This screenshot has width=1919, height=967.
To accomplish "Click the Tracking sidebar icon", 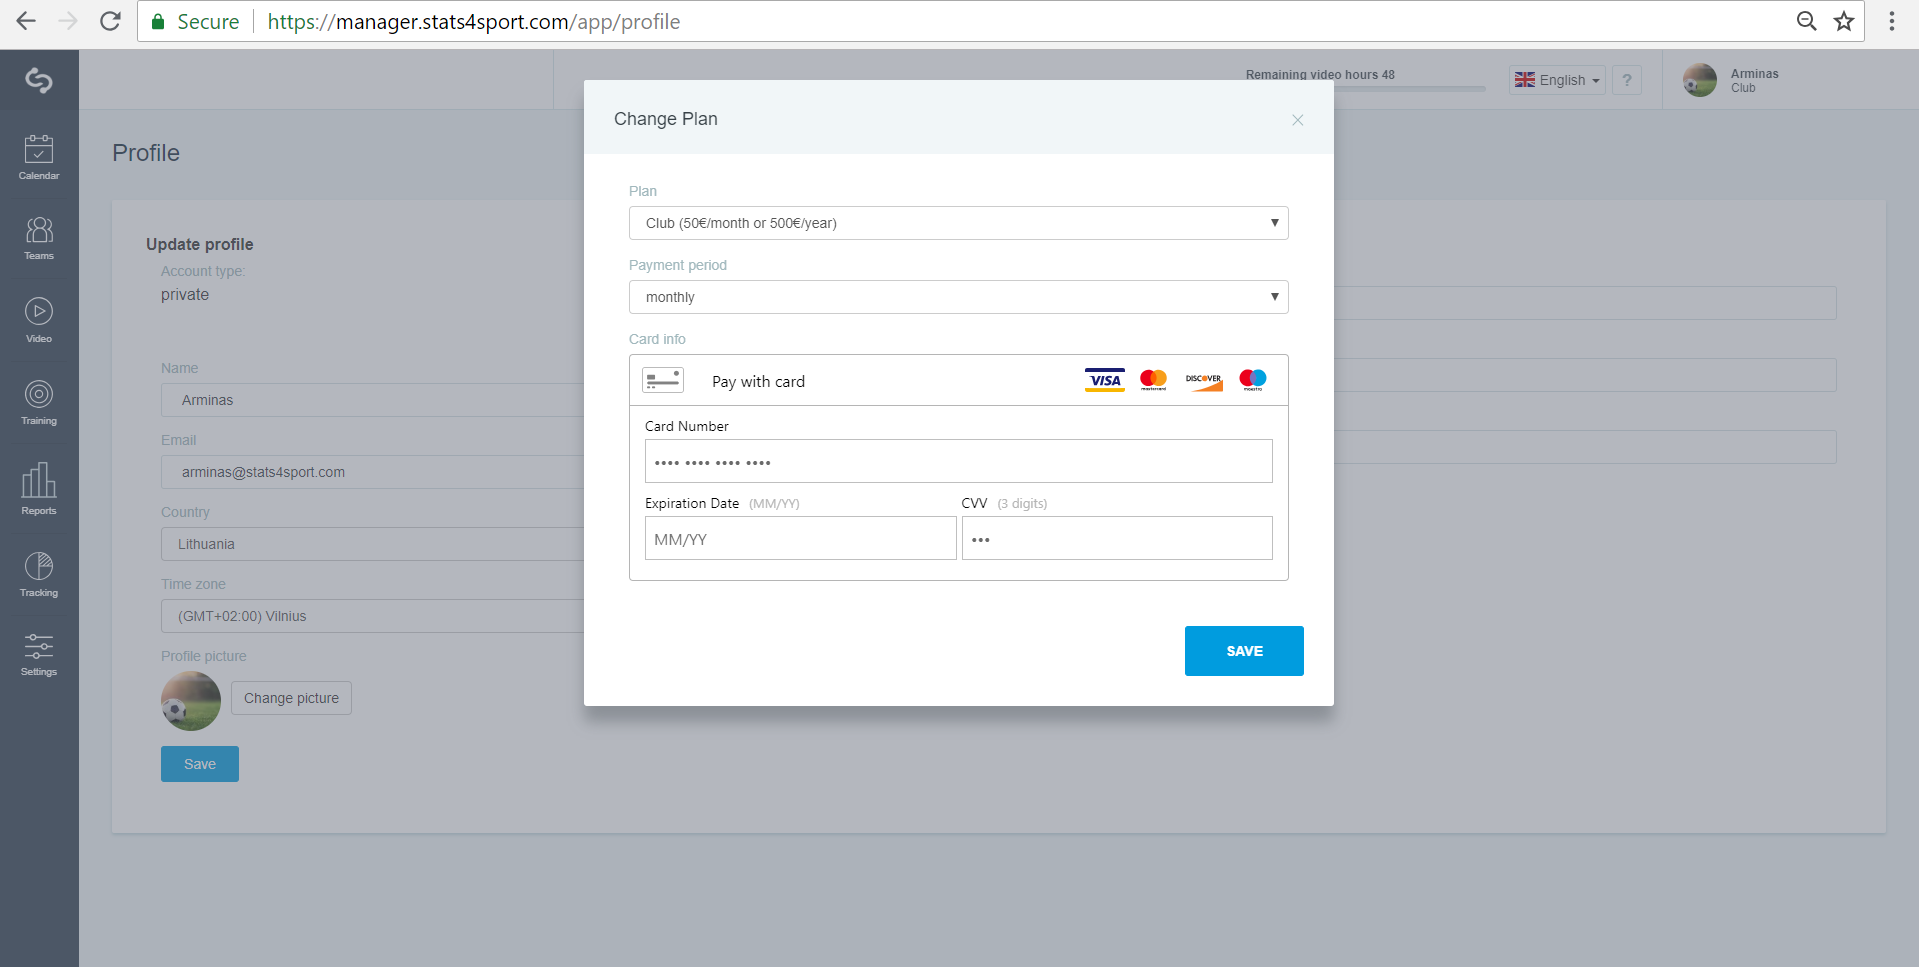I will coord(39,574).
